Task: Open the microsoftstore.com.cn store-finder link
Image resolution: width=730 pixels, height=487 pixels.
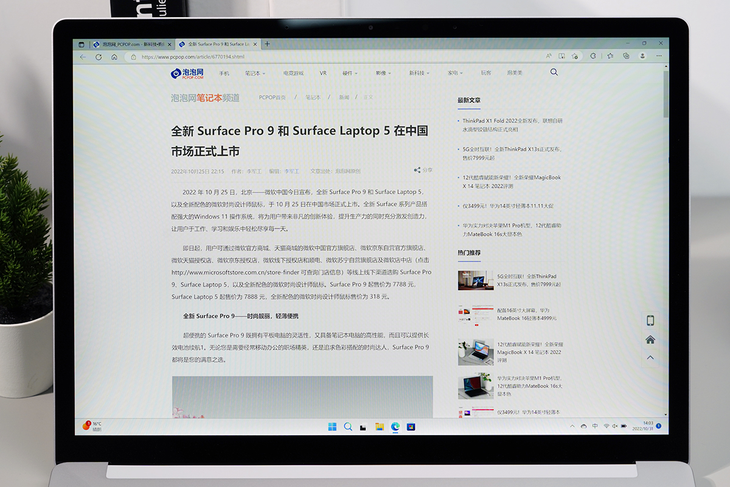Action: coord(236,272)
